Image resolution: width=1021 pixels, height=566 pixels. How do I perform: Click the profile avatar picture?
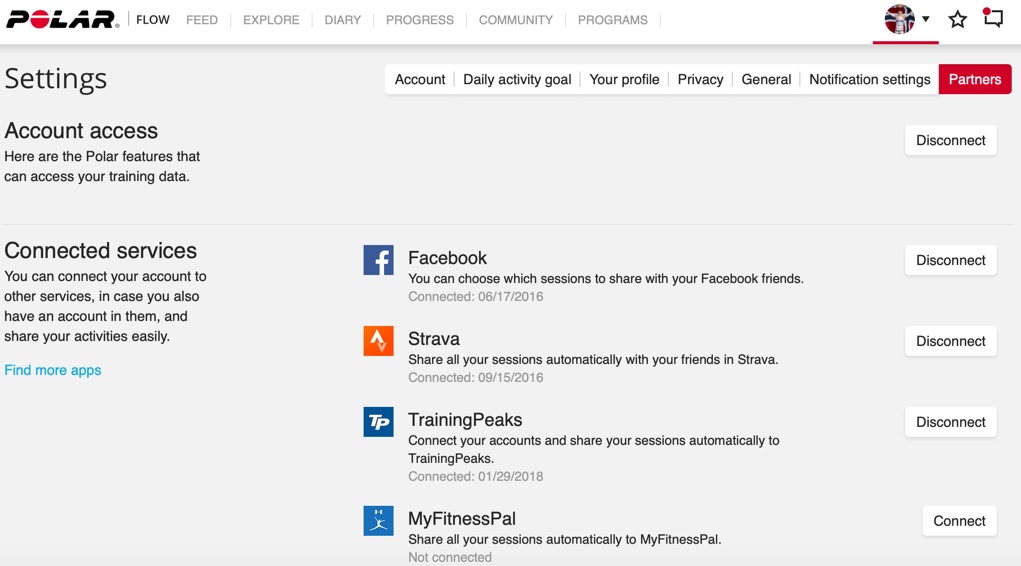[x=899, y=19]
